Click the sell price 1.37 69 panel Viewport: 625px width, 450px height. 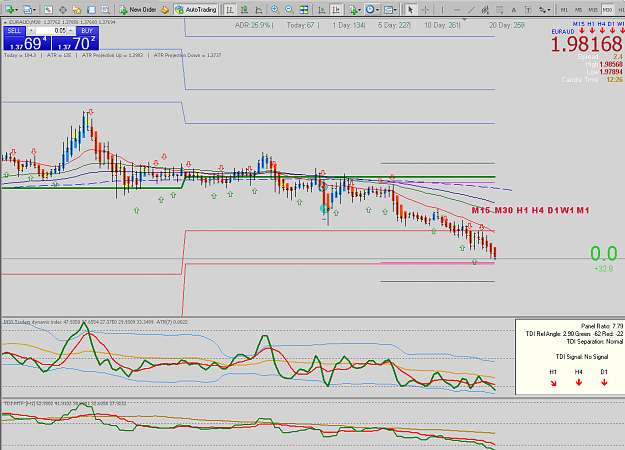pos(27,43)
